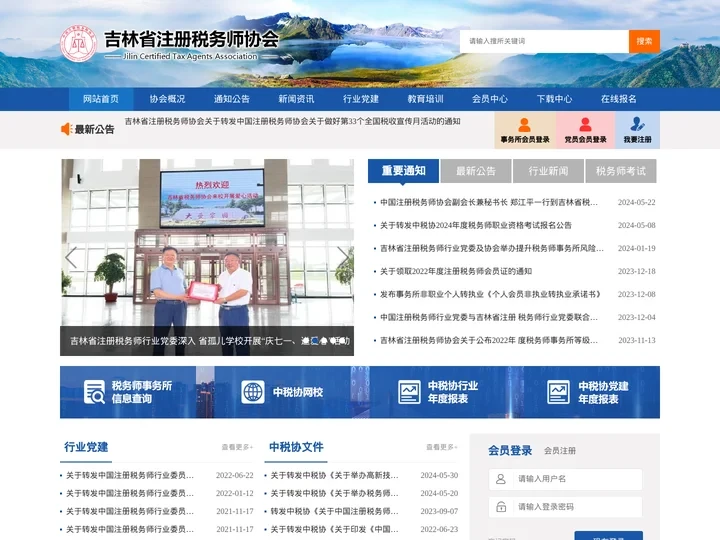The image size is (720, 540).
Task: Click the password field lock icon
Action: point(501,507)
